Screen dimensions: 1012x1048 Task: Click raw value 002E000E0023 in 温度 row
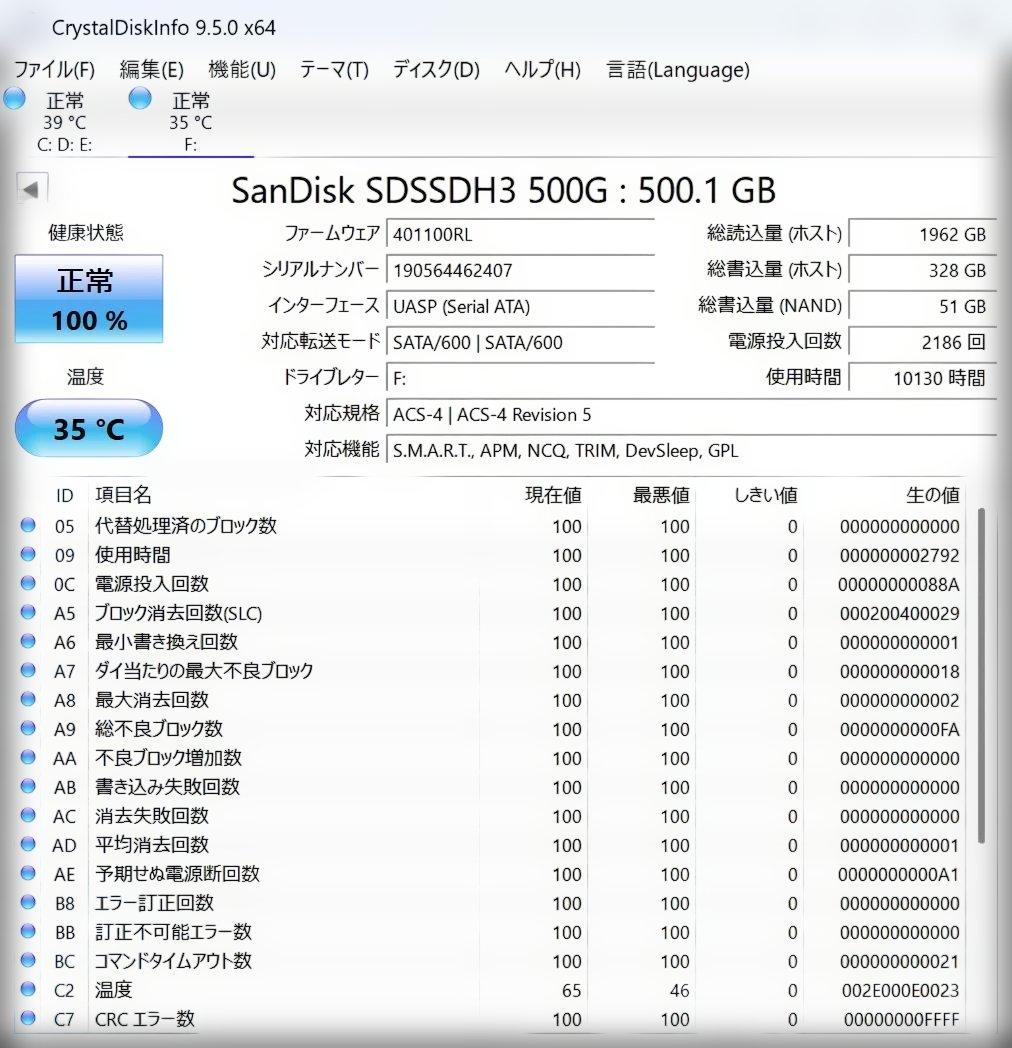click(900, 991)
